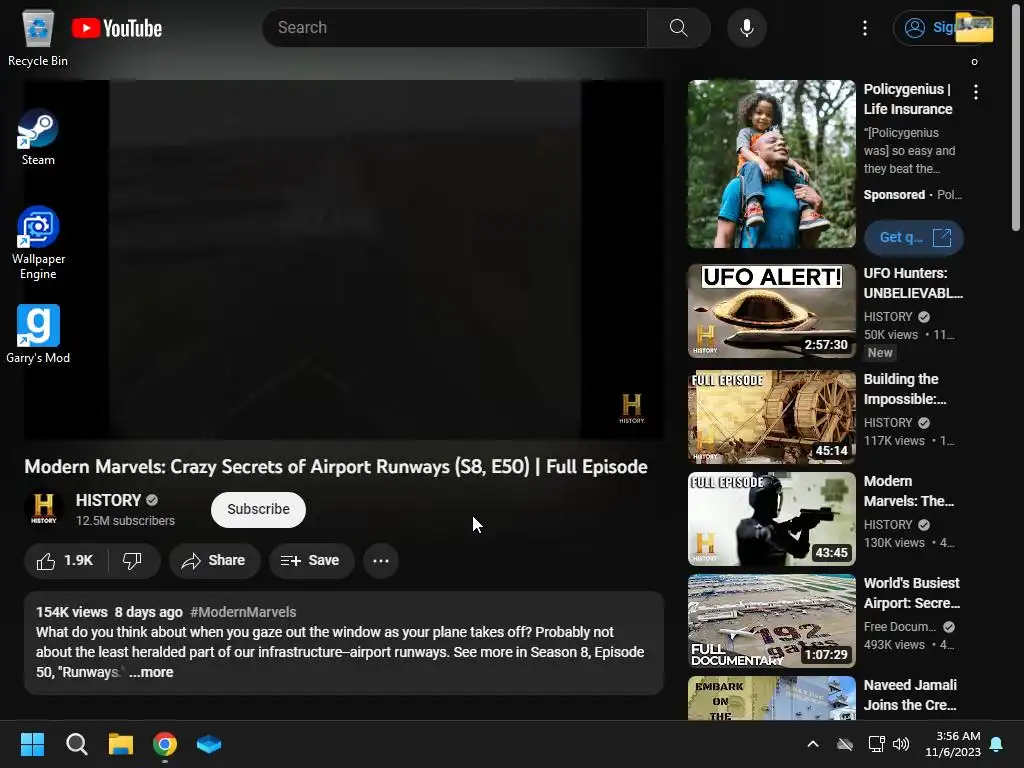Screen dimensions: 1024x768
Task: Share the Modern Marvels video
Action: pyautogui.click(x=214, y=561)
